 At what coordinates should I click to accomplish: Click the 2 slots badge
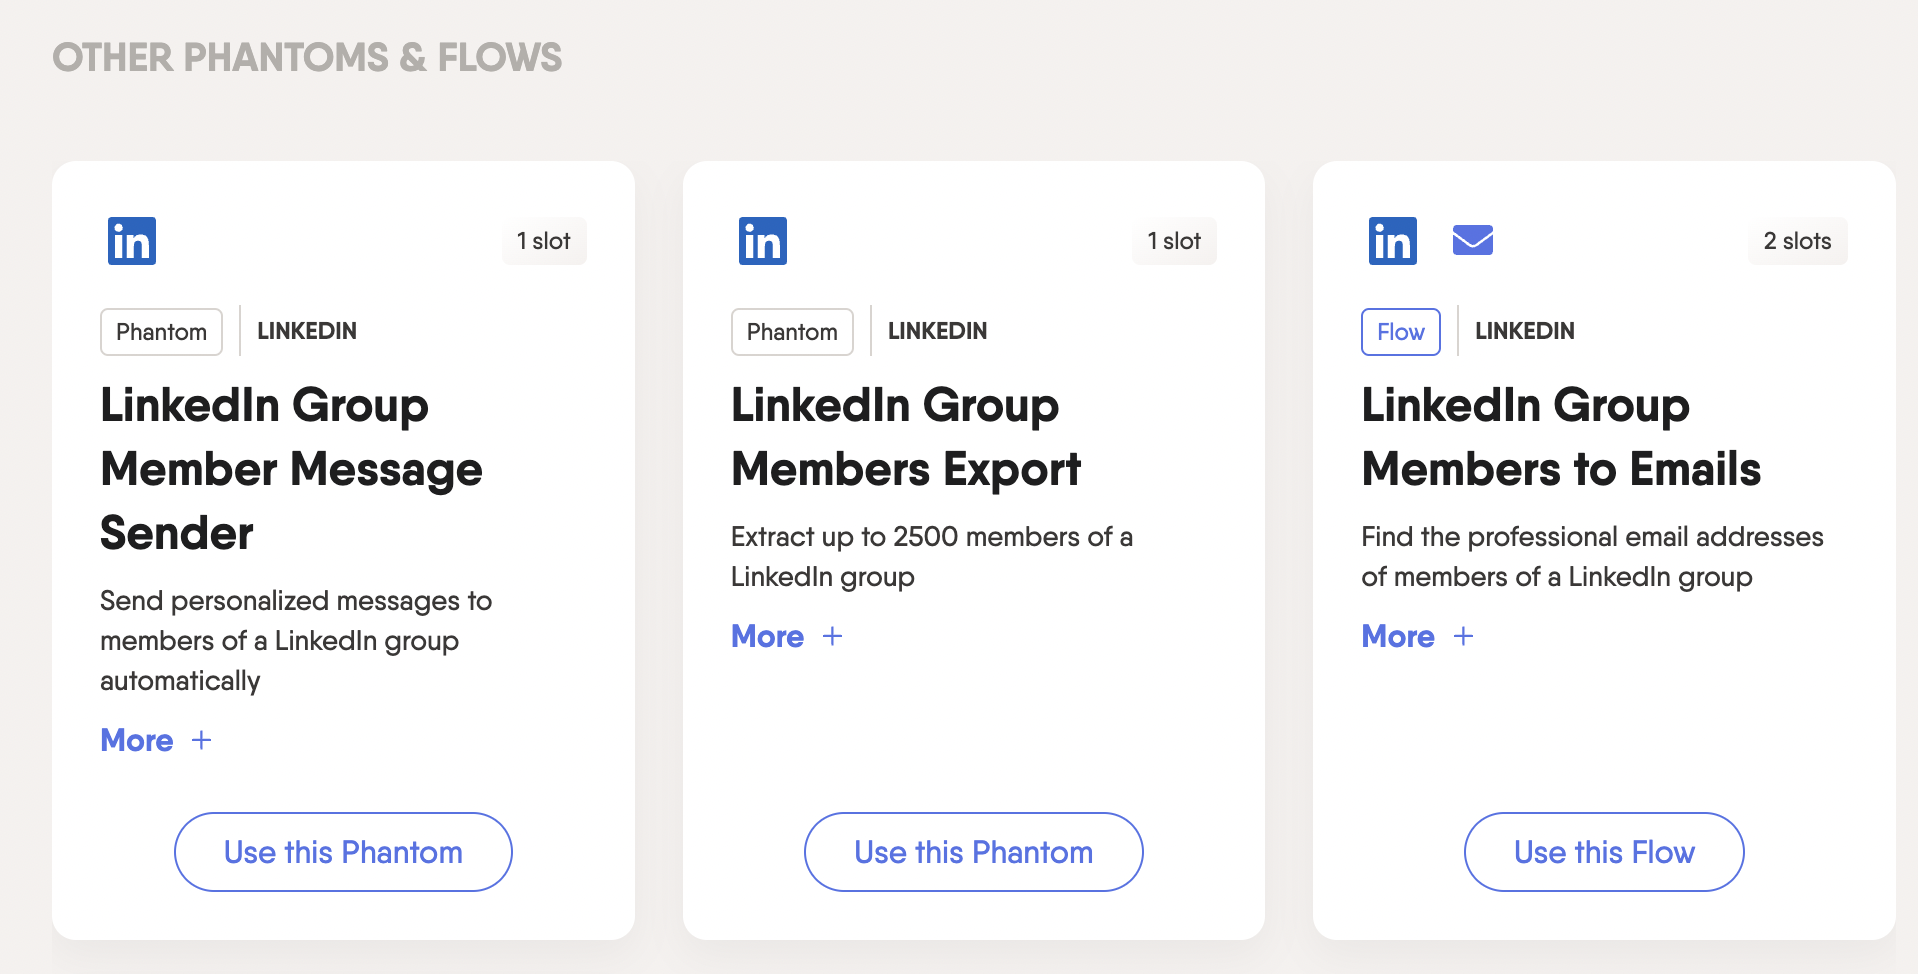pos(1797,241)
